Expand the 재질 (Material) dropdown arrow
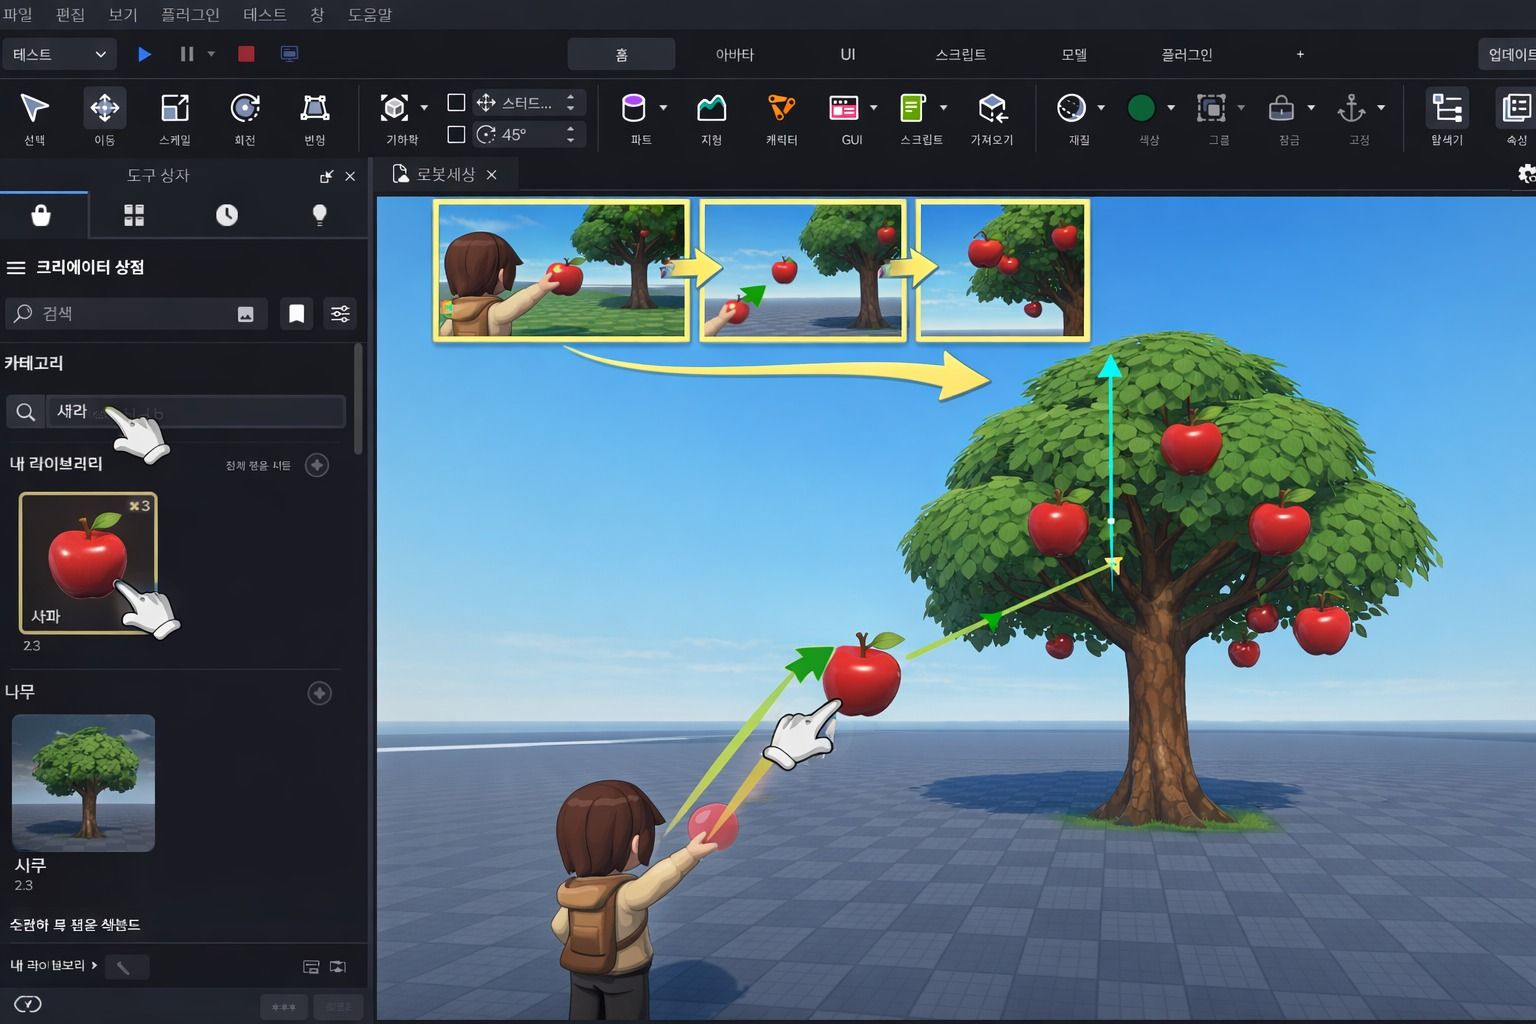This screenshot has width=1536, height=1024. pyautogui.click(x=1101, y=108)
